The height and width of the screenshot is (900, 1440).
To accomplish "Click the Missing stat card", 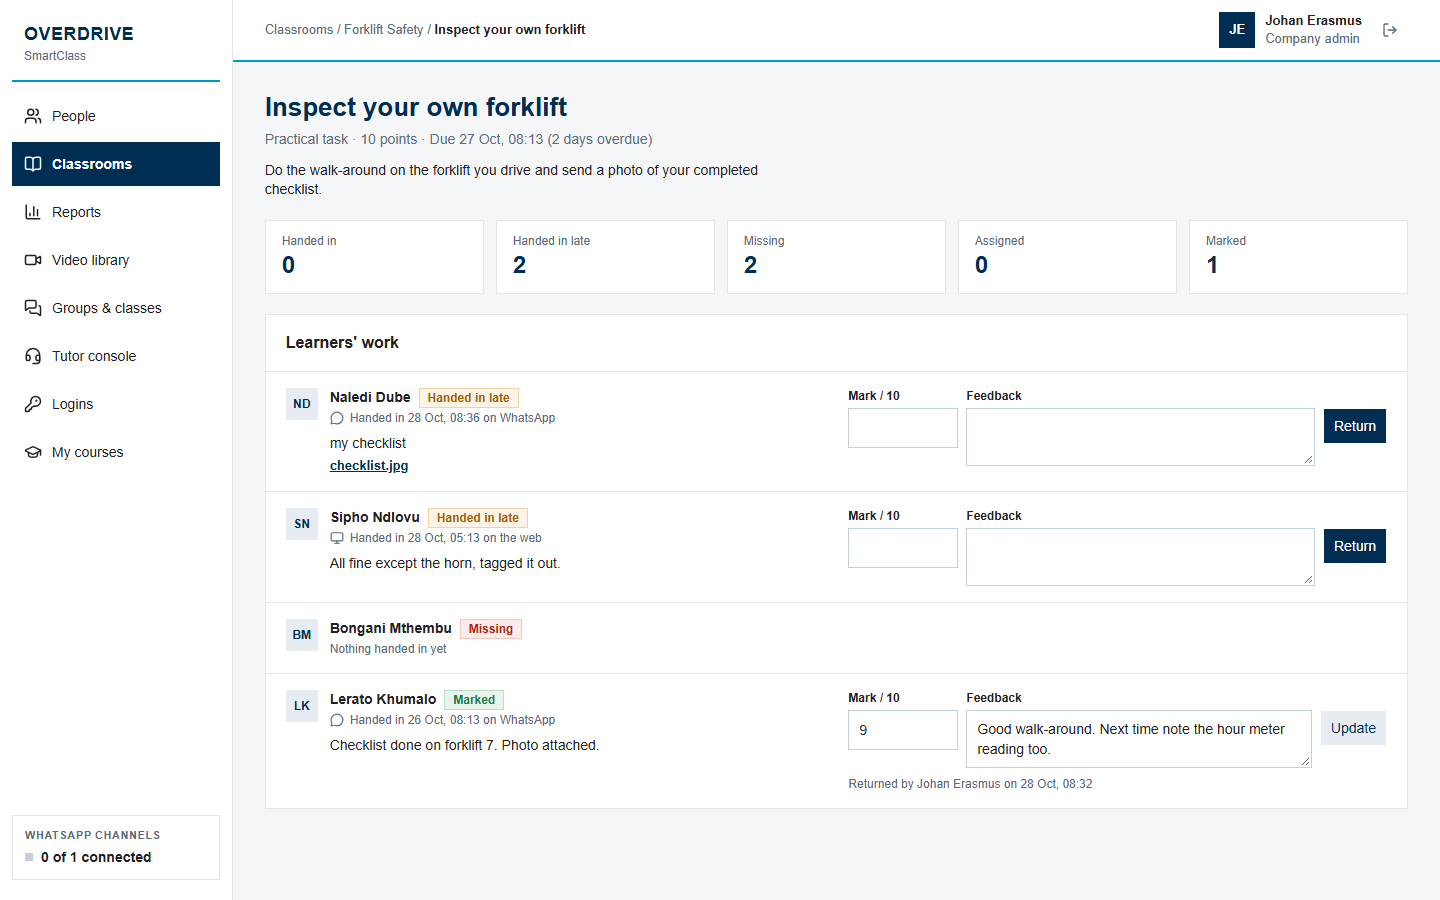I will pos(836,257).
